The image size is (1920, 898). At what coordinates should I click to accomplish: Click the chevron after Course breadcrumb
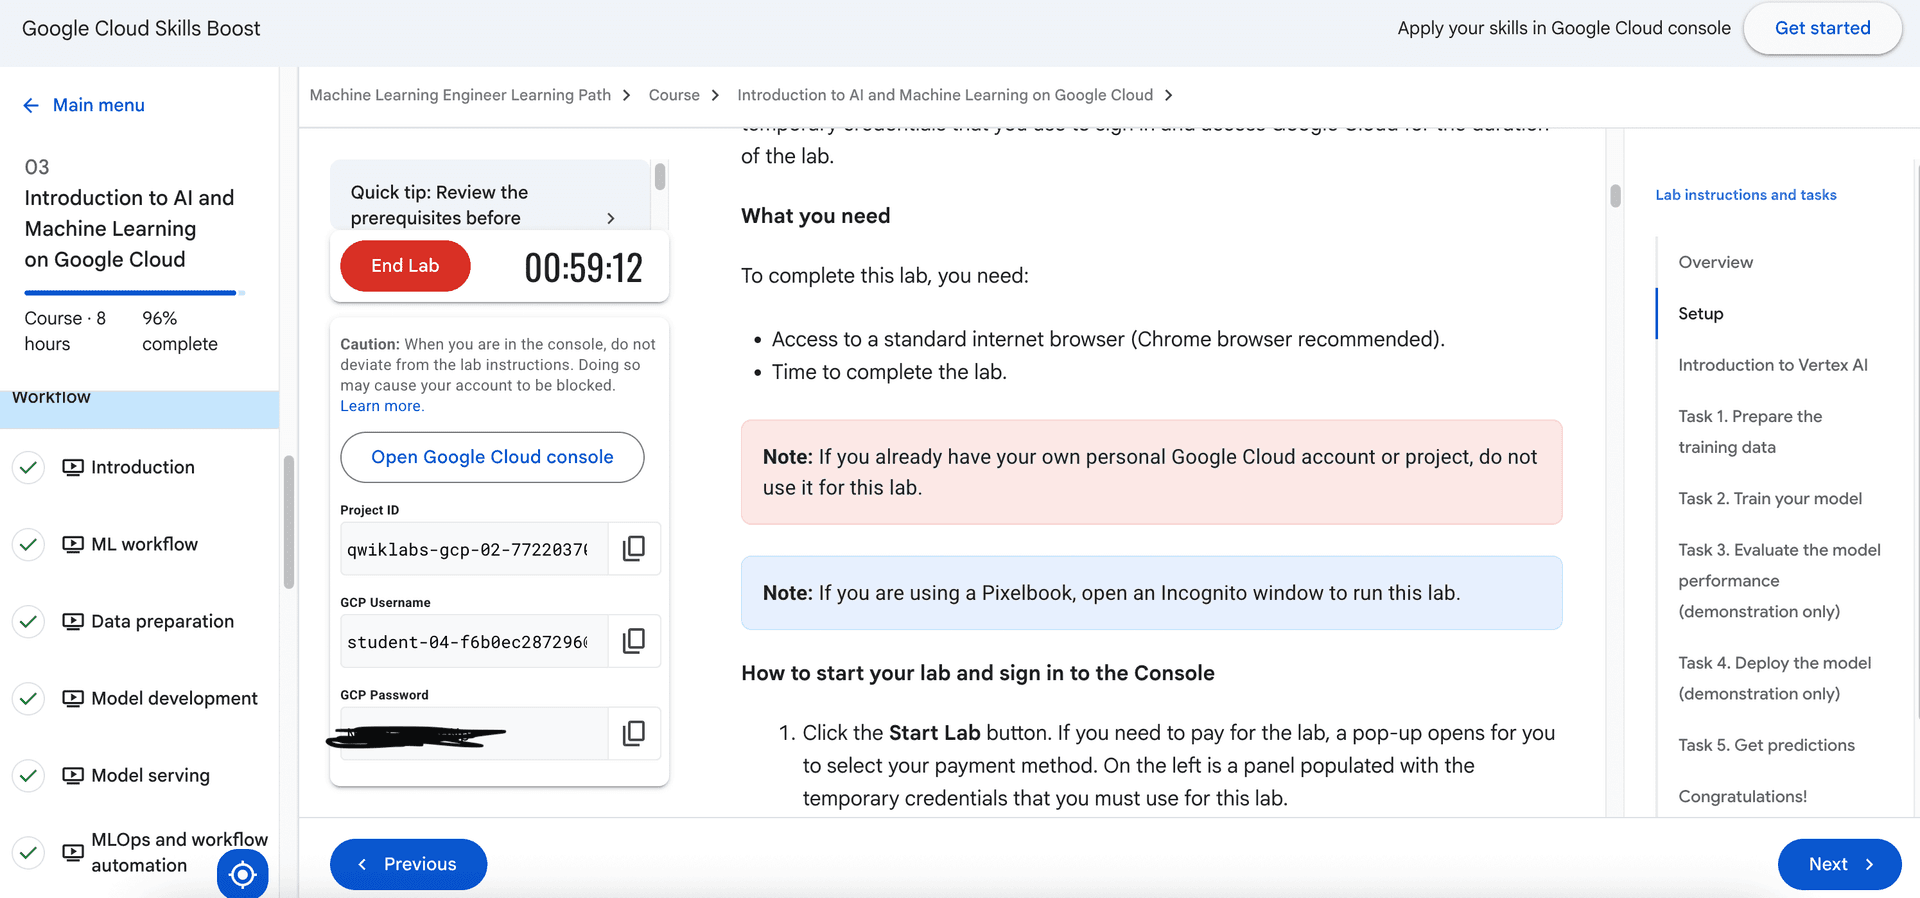tap(715, 95)
